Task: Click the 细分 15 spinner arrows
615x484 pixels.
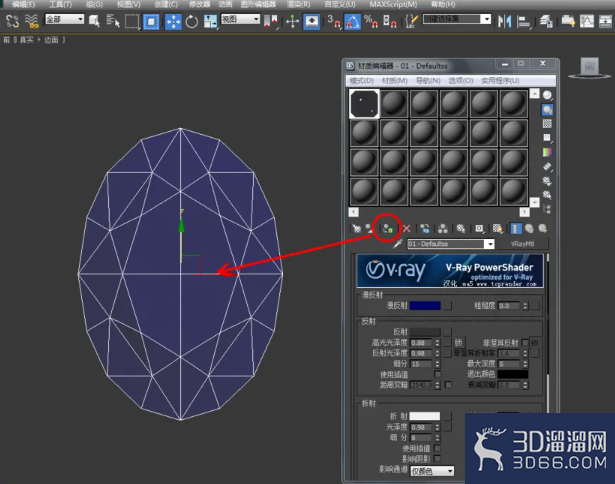Action: click(x=437, y=364)
